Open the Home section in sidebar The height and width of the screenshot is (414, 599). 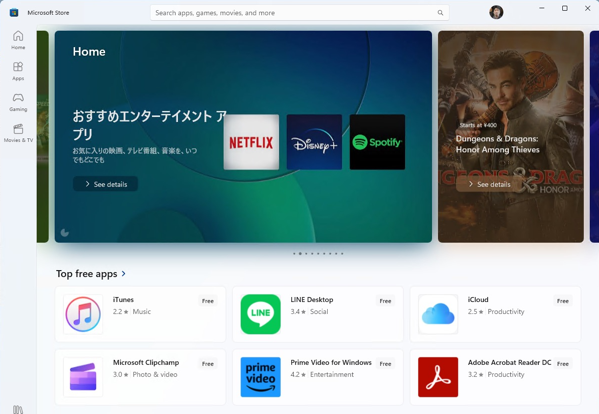[18, 40]
